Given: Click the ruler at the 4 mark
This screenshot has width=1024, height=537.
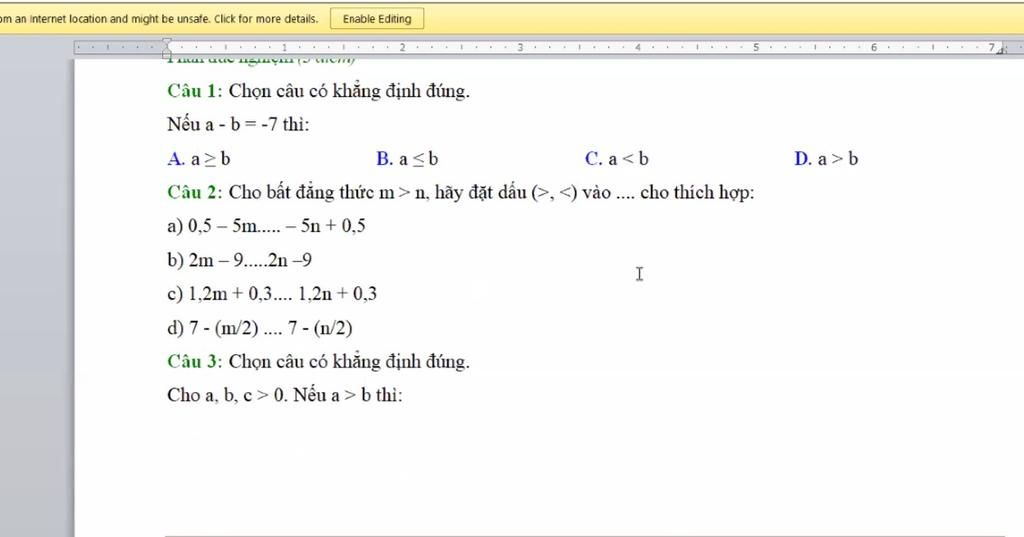Looking at the screenshot, I should [638, 48].
